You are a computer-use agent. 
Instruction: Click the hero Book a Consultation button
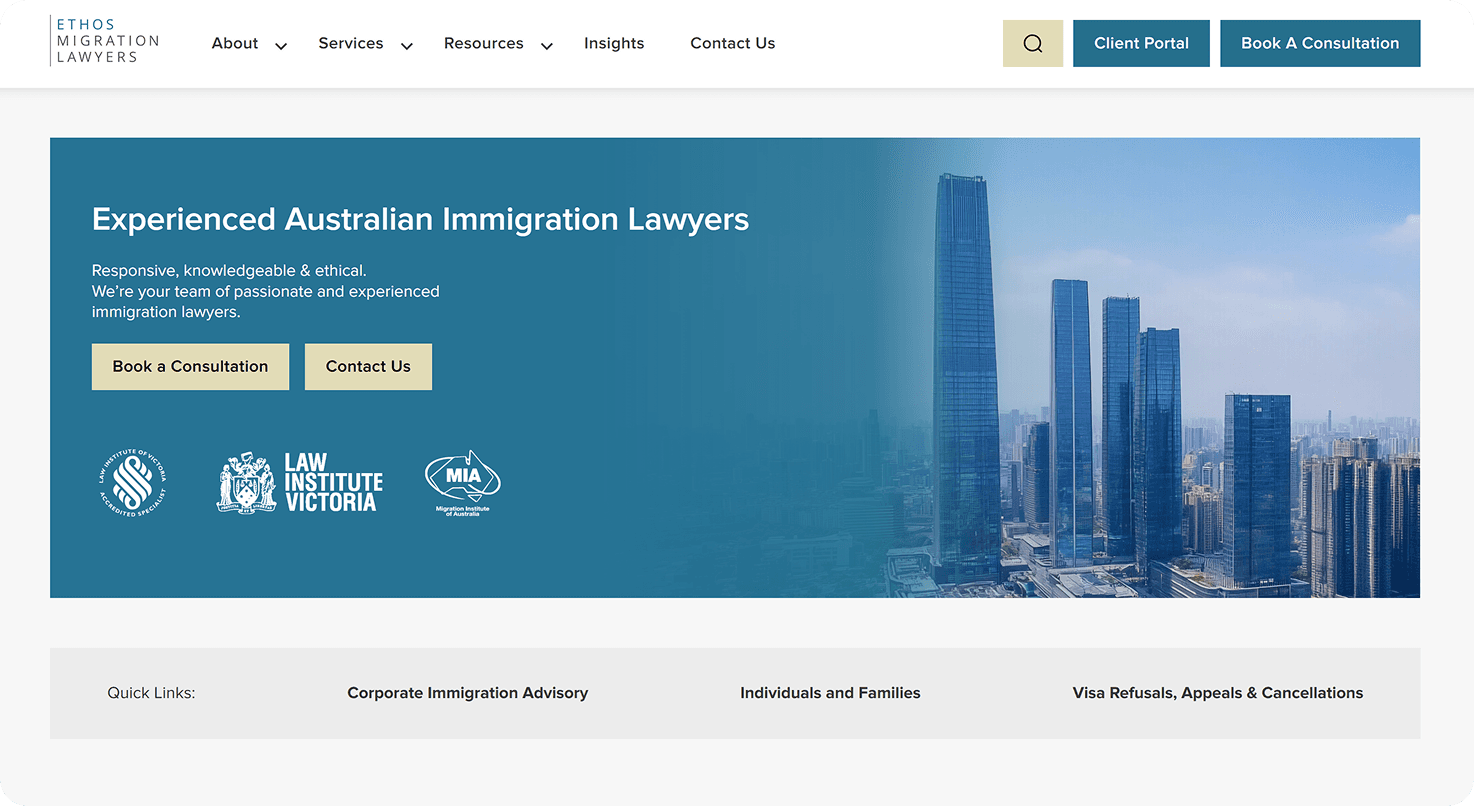pyautogui.click(x=190, y=367)
